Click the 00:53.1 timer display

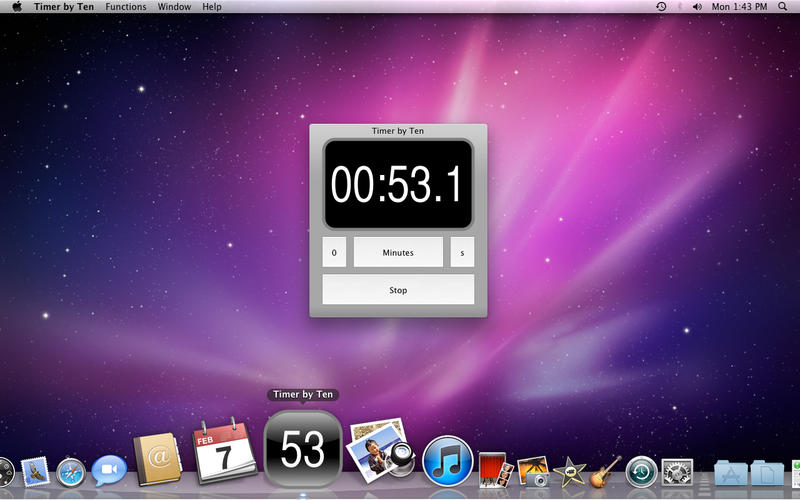click(x=398, y=184)
